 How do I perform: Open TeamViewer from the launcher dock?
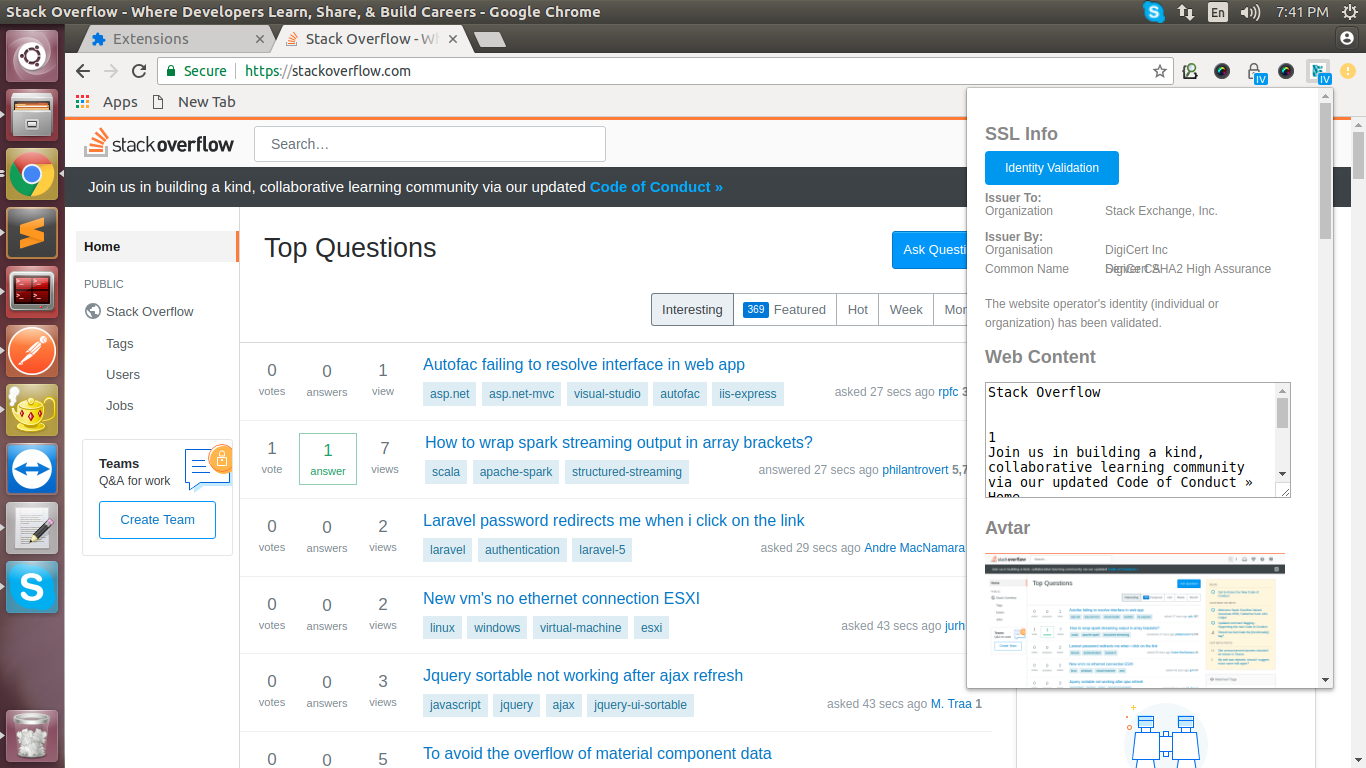point(32,469)
